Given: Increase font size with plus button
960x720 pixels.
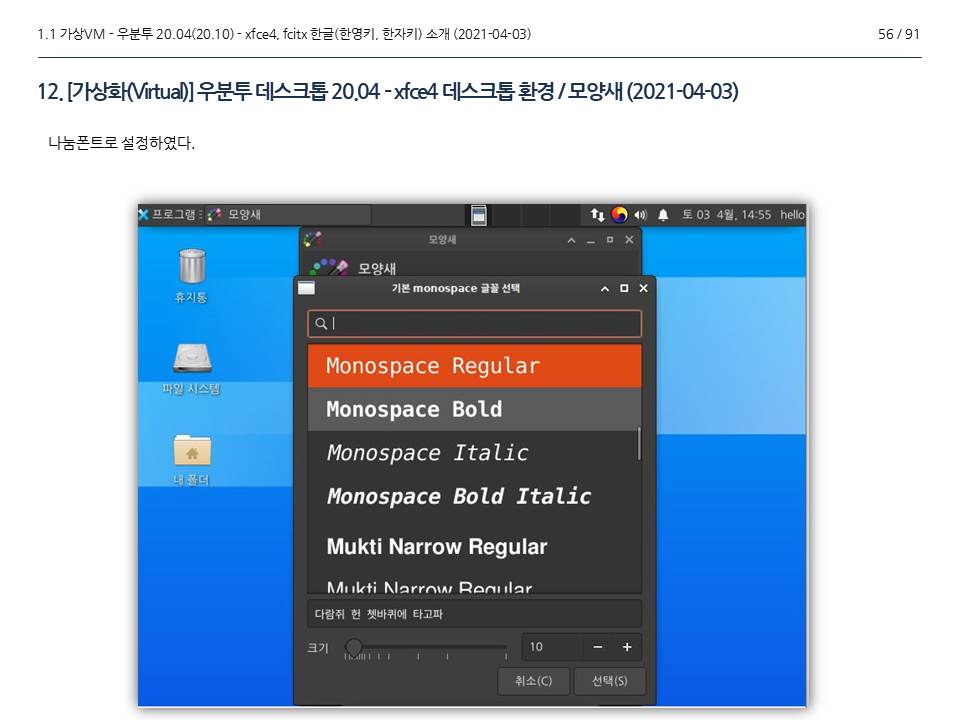Looking at the screenshot, I should coord(627,647).
